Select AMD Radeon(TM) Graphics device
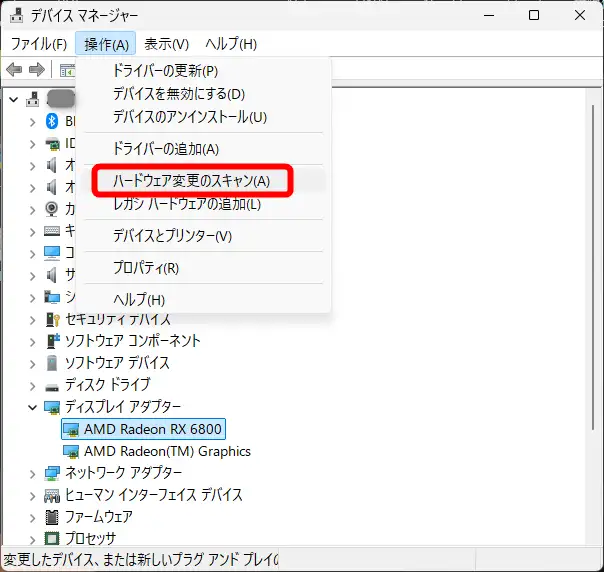This screenshot has height=572, width=604. coord(167,451)
